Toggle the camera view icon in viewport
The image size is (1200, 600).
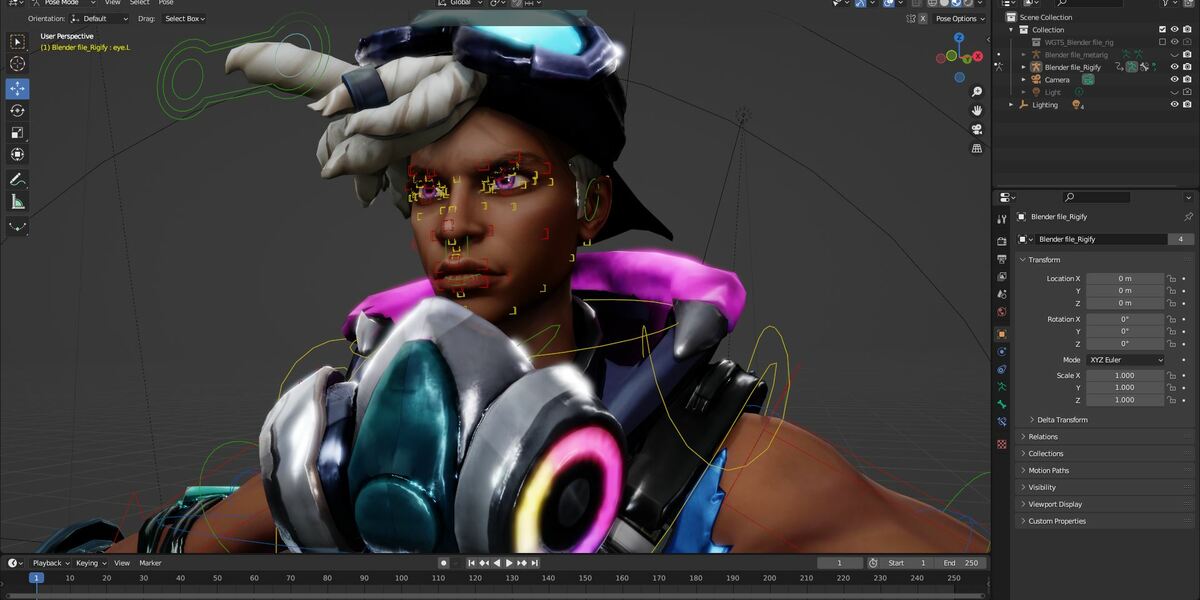tap(976, 129)
